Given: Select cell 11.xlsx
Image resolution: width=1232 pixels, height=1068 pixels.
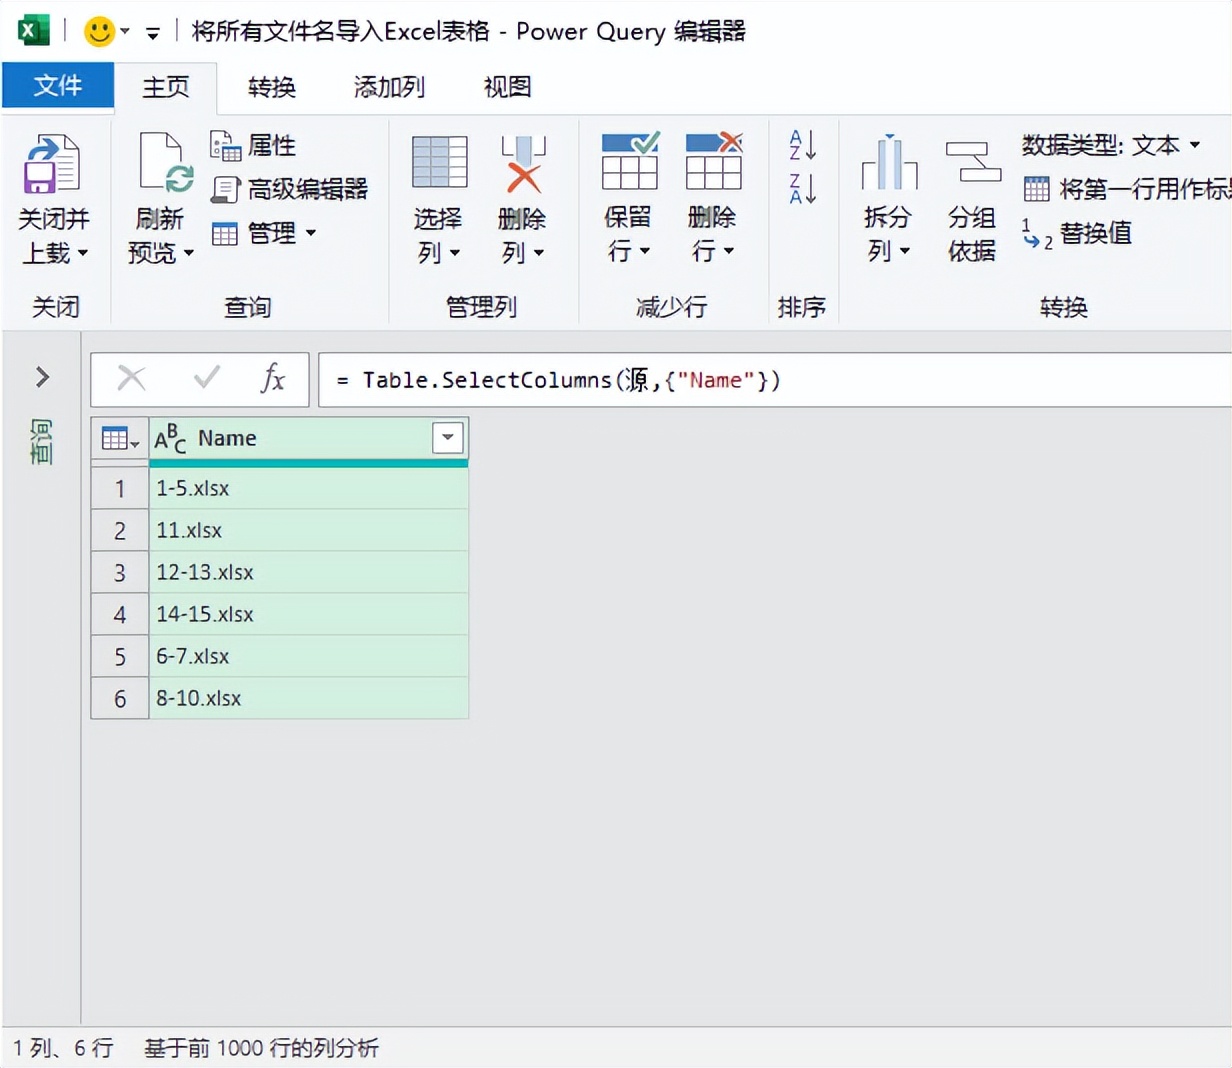Looking at the screenshot, I should click(309, 530).
